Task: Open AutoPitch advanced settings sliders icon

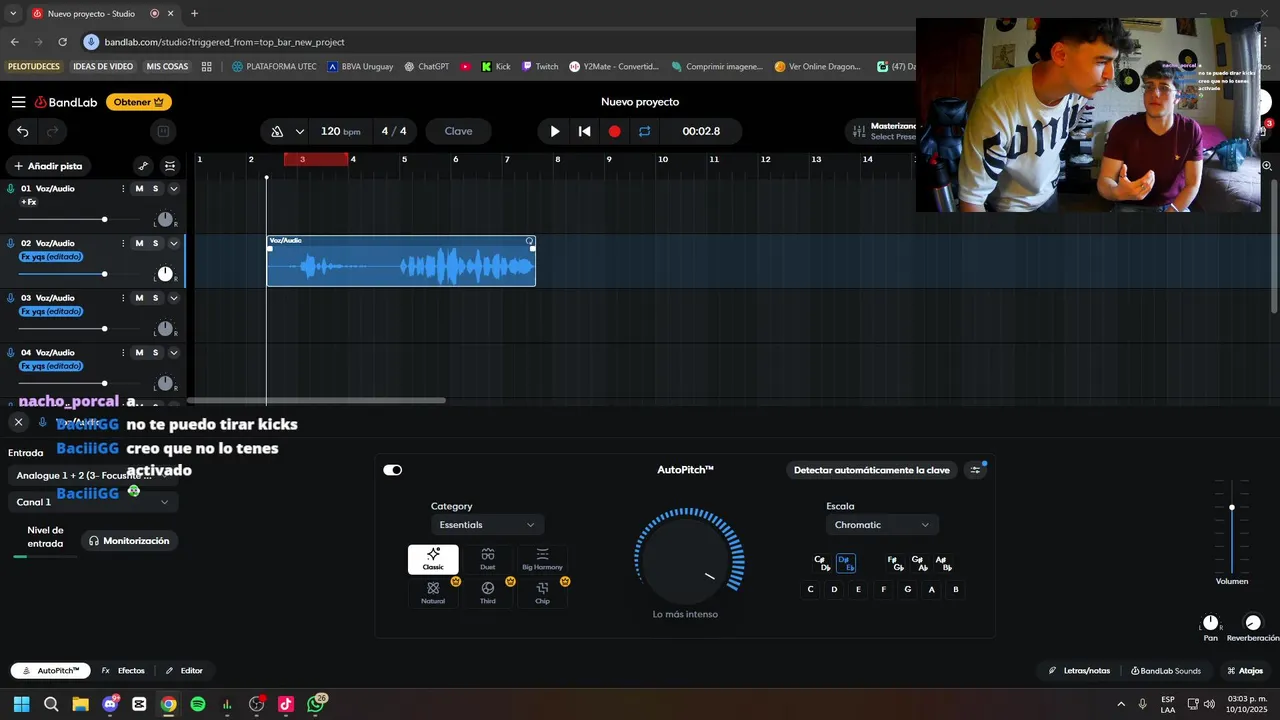Action: (x=976, y=470)
